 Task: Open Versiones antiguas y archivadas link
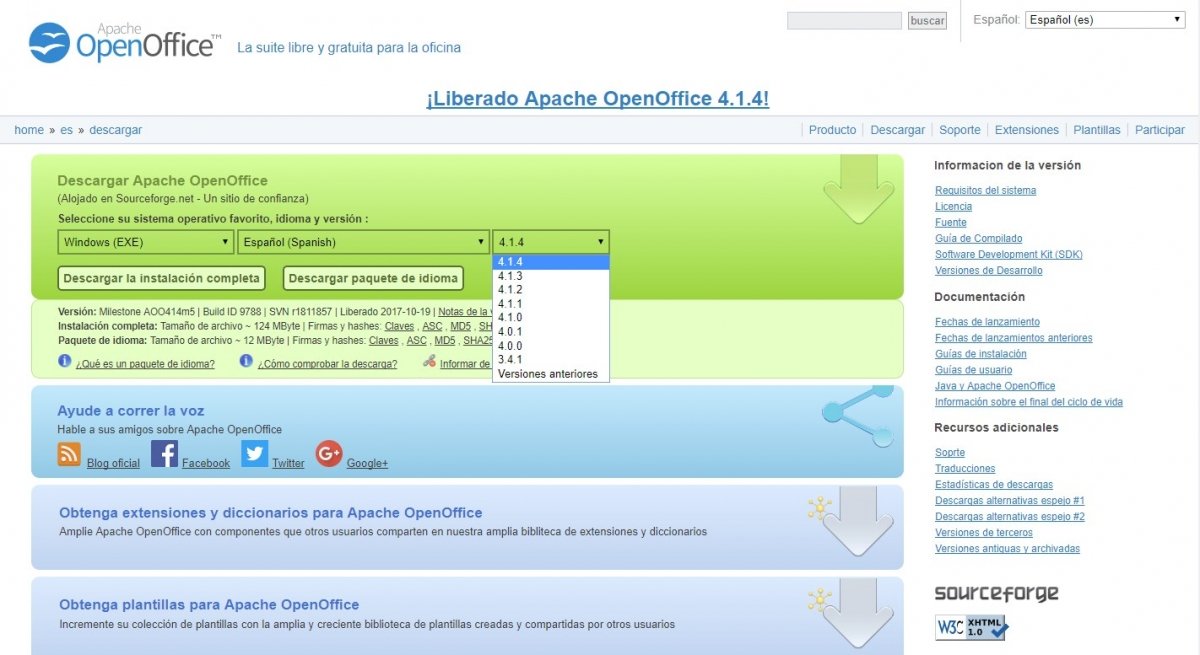(x=1007, y=548)
